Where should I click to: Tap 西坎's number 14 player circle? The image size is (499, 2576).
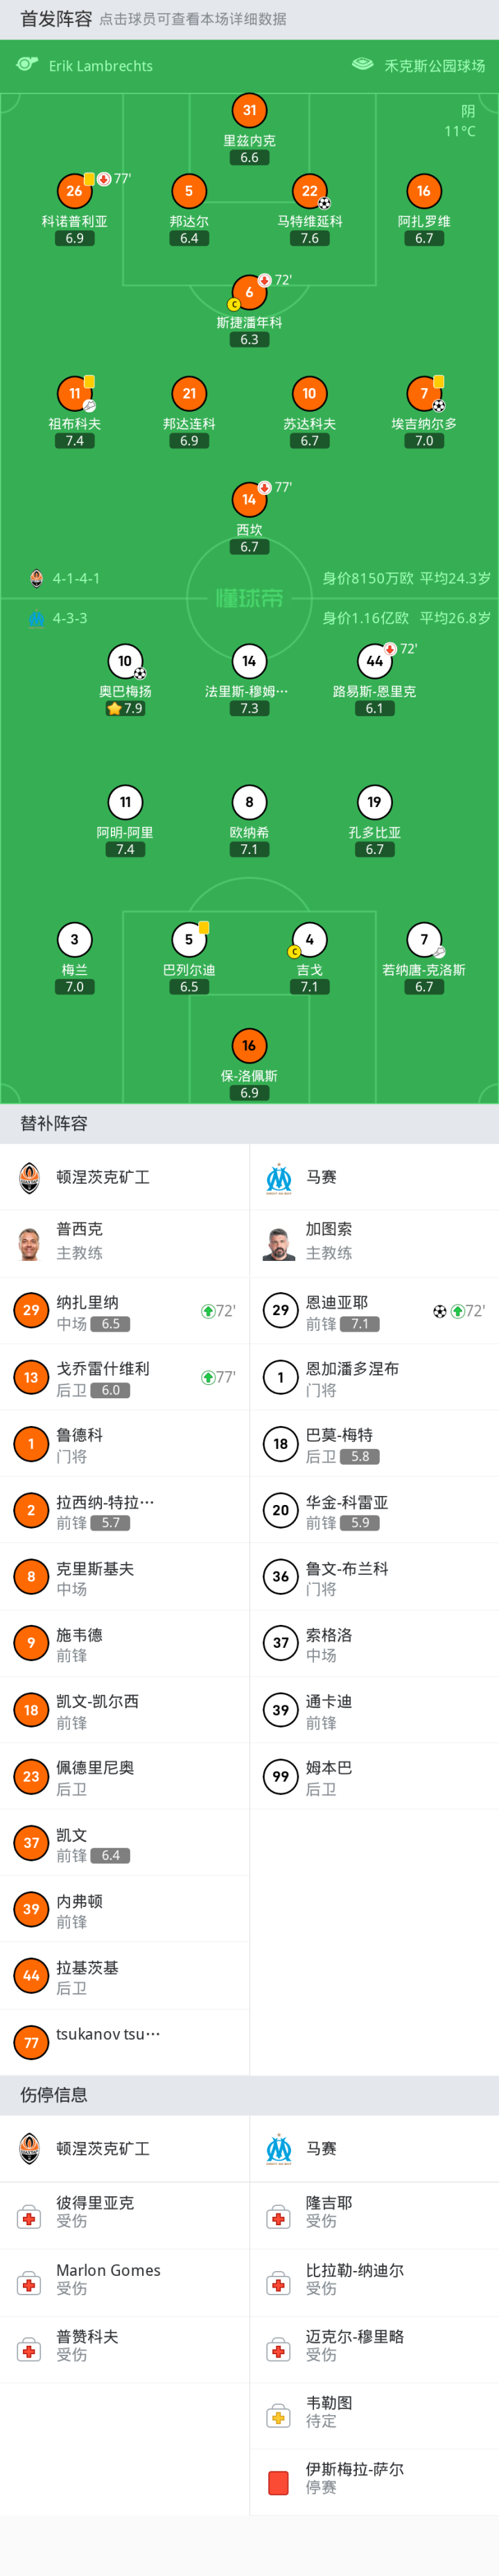click(249, 500)
